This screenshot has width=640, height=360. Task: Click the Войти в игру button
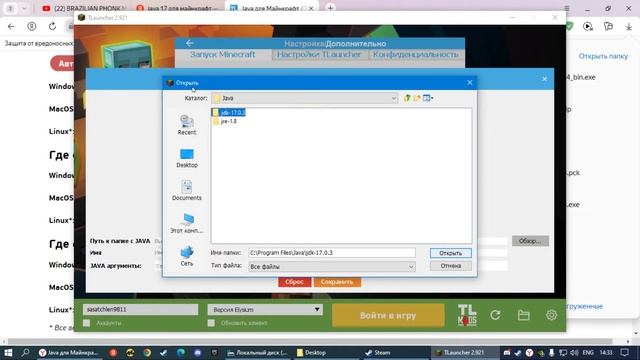[388, 316]
